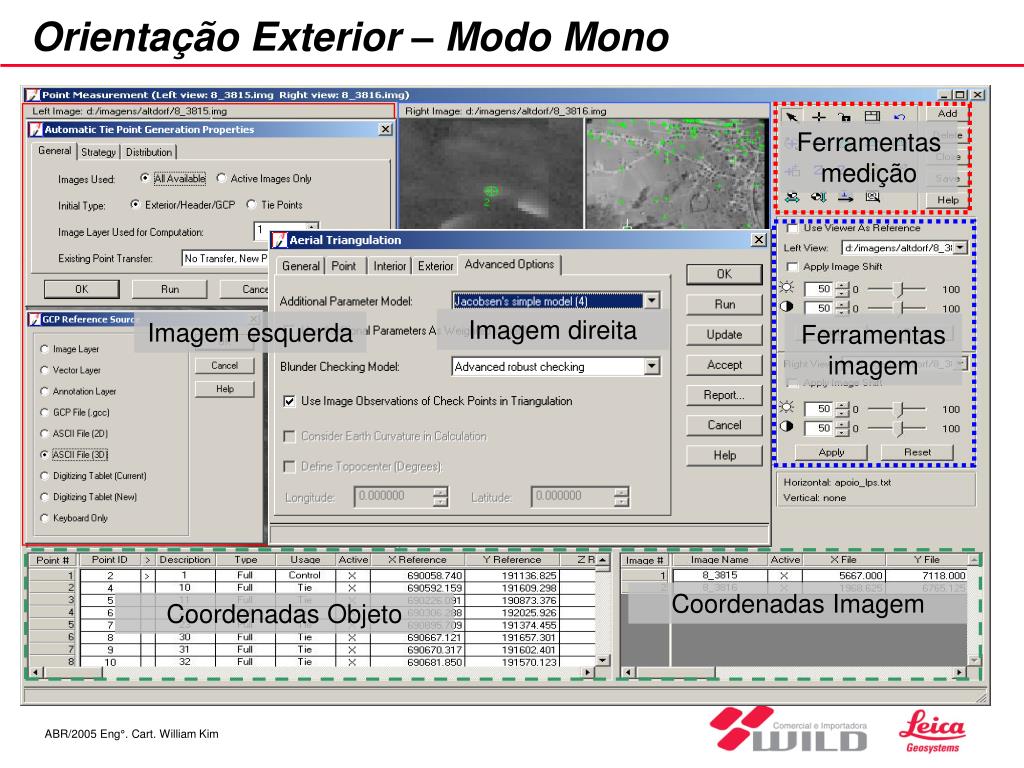Select the arrow pointer tool
The height and width of the screenshot is (768, 1024).
pyautogui.click(x=792, y=117)
